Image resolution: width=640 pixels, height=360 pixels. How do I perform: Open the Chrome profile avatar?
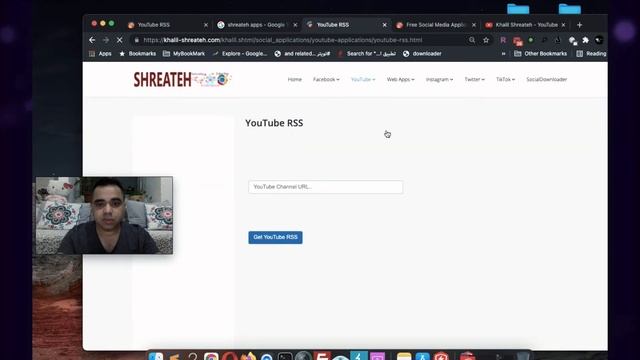599,40
